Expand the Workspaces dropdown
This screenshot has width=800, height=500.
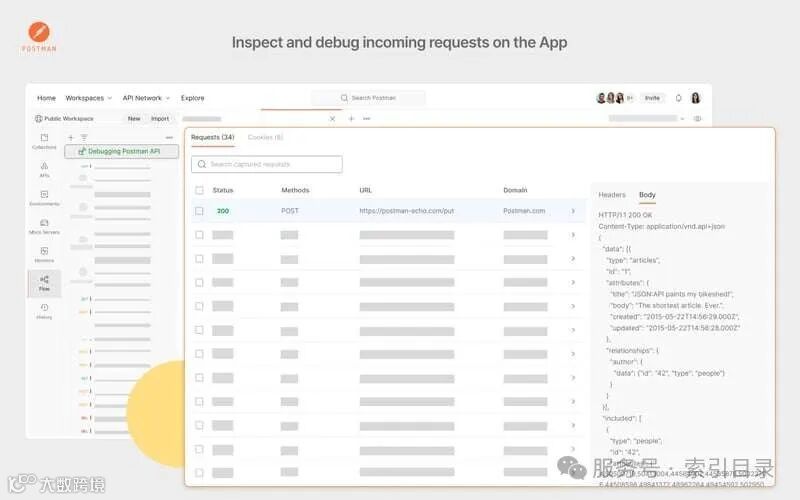pyautogui.click(x=88, y=98)
